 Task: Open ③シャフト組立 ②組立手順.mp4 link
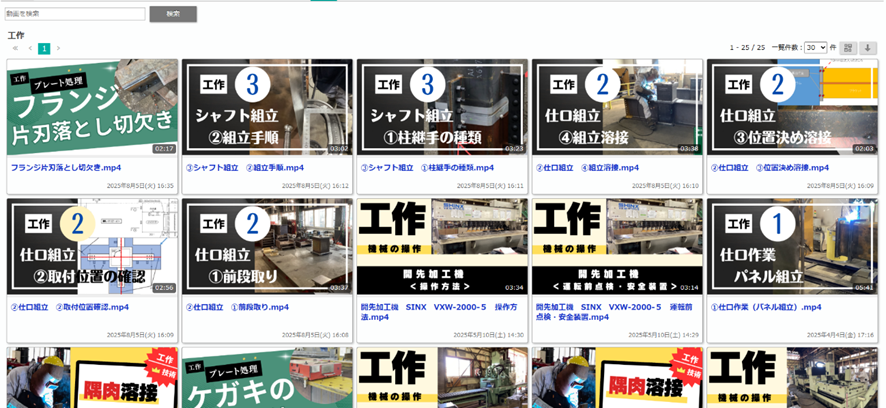point(240,168)
